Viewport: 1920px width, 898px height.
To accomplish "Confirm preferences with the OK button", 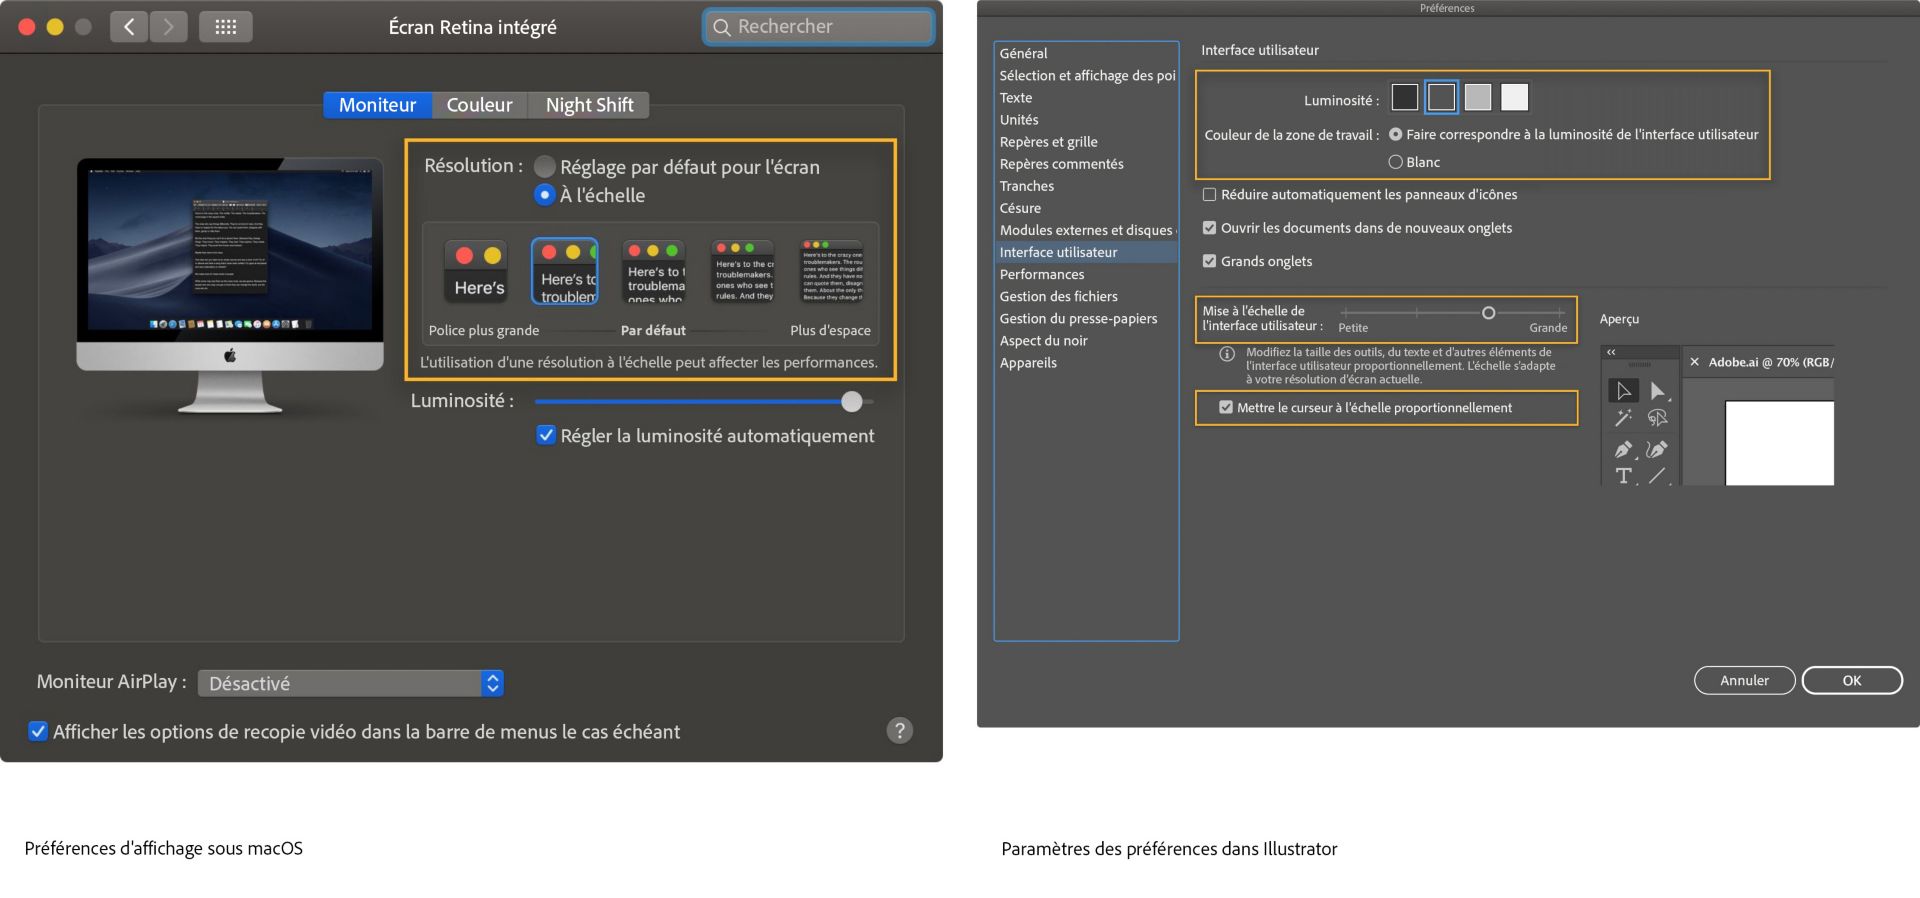I will pyautogui.click(x=1852, y=680).
